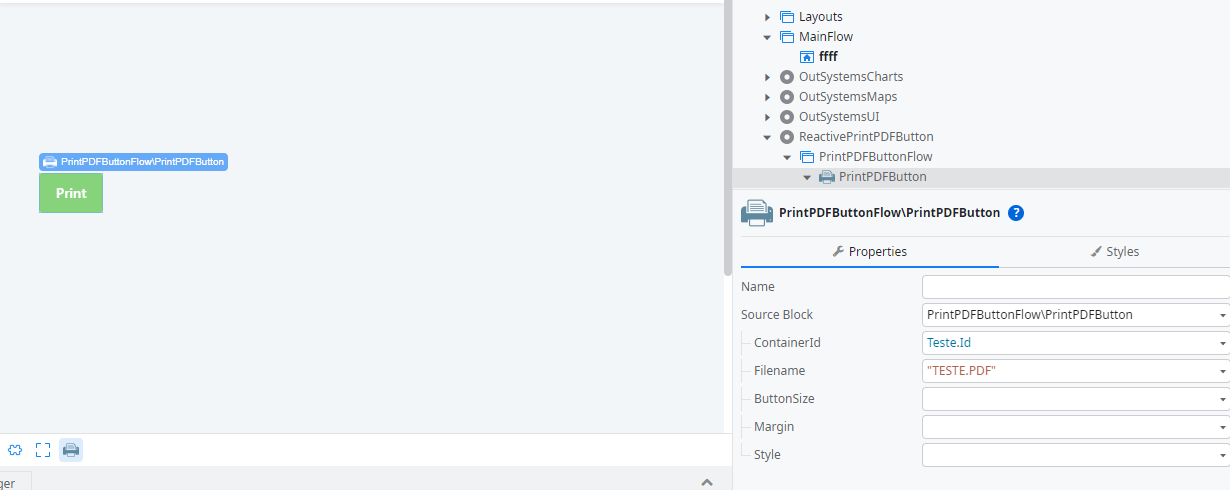Image resolution: width=1230 pixels, height=490 pixels.
Task: Click the PrintPDFButton printer icon in tree
Action: [x=826, y=177]
